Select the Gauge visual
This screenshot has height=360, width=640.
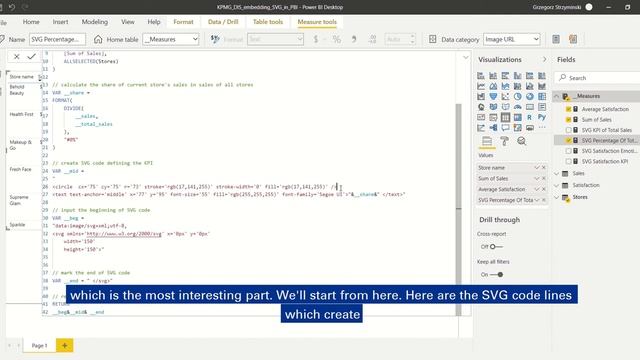coord(518,107)
